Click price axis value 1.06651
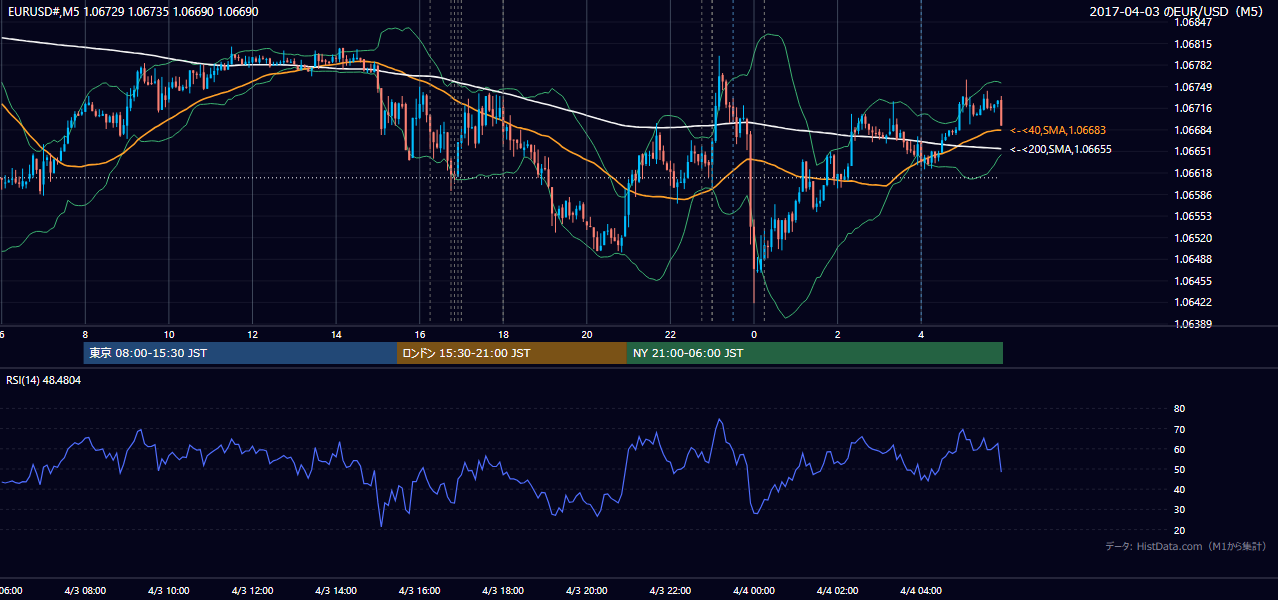 point(1193,151)
